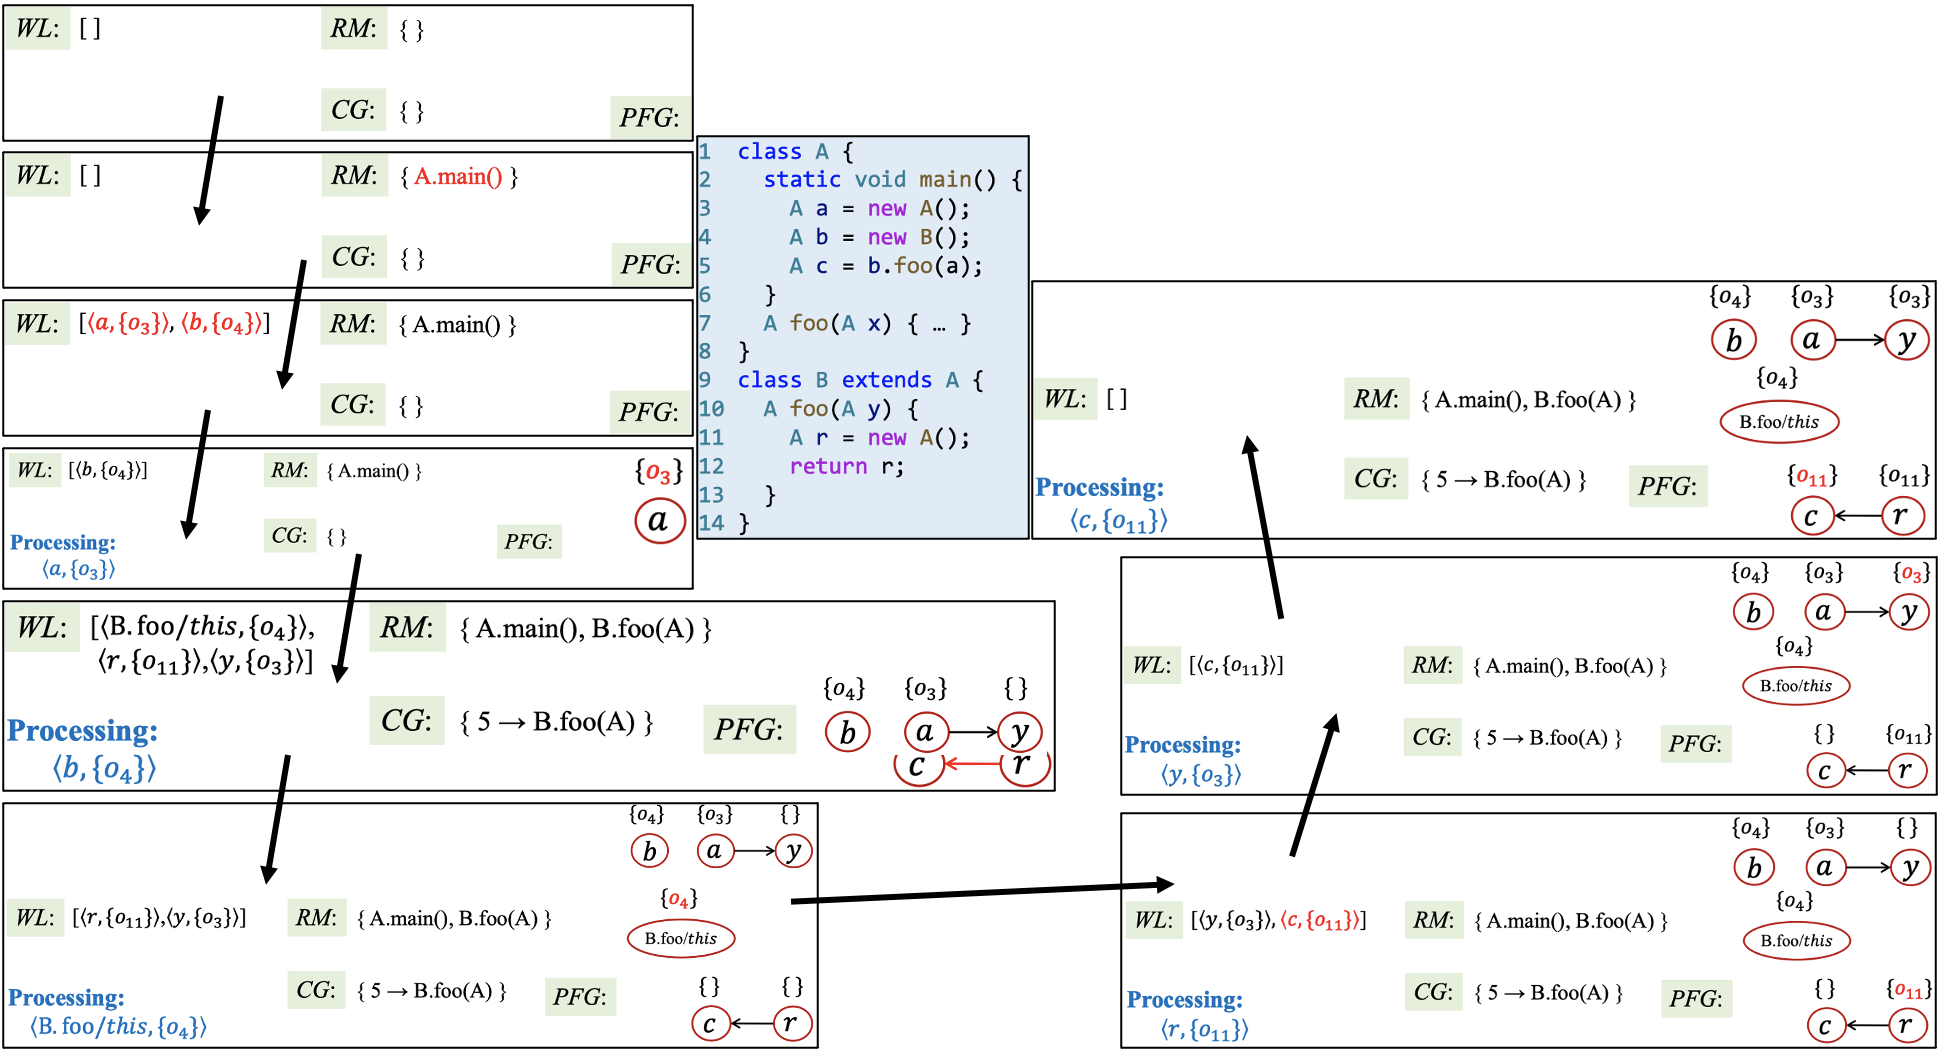The height and width of the screenshot is (1052, 1942).
Task: Click the B.foo/this oval in the Processing ⟨c,{o11}⟩ panel
Action: coord(1780,422)
